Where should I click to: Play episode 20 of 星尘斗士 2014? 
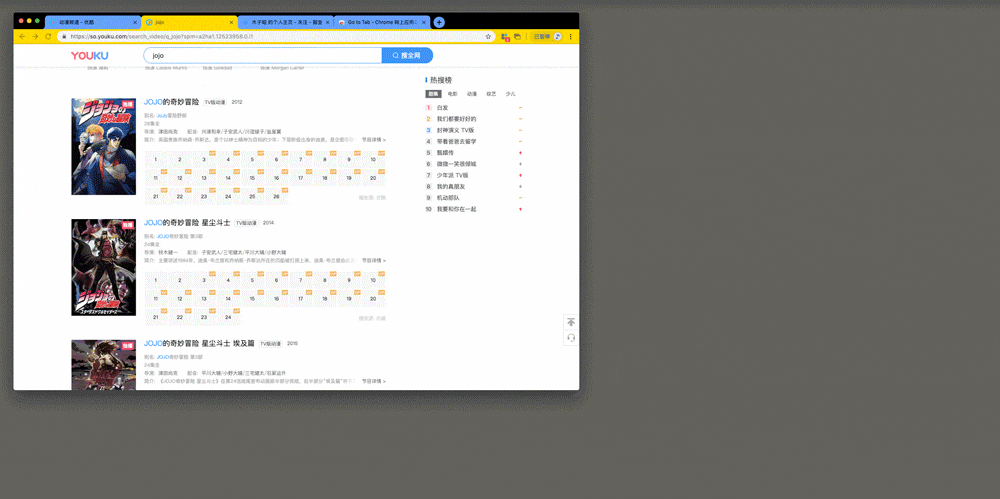coord(373,299)
